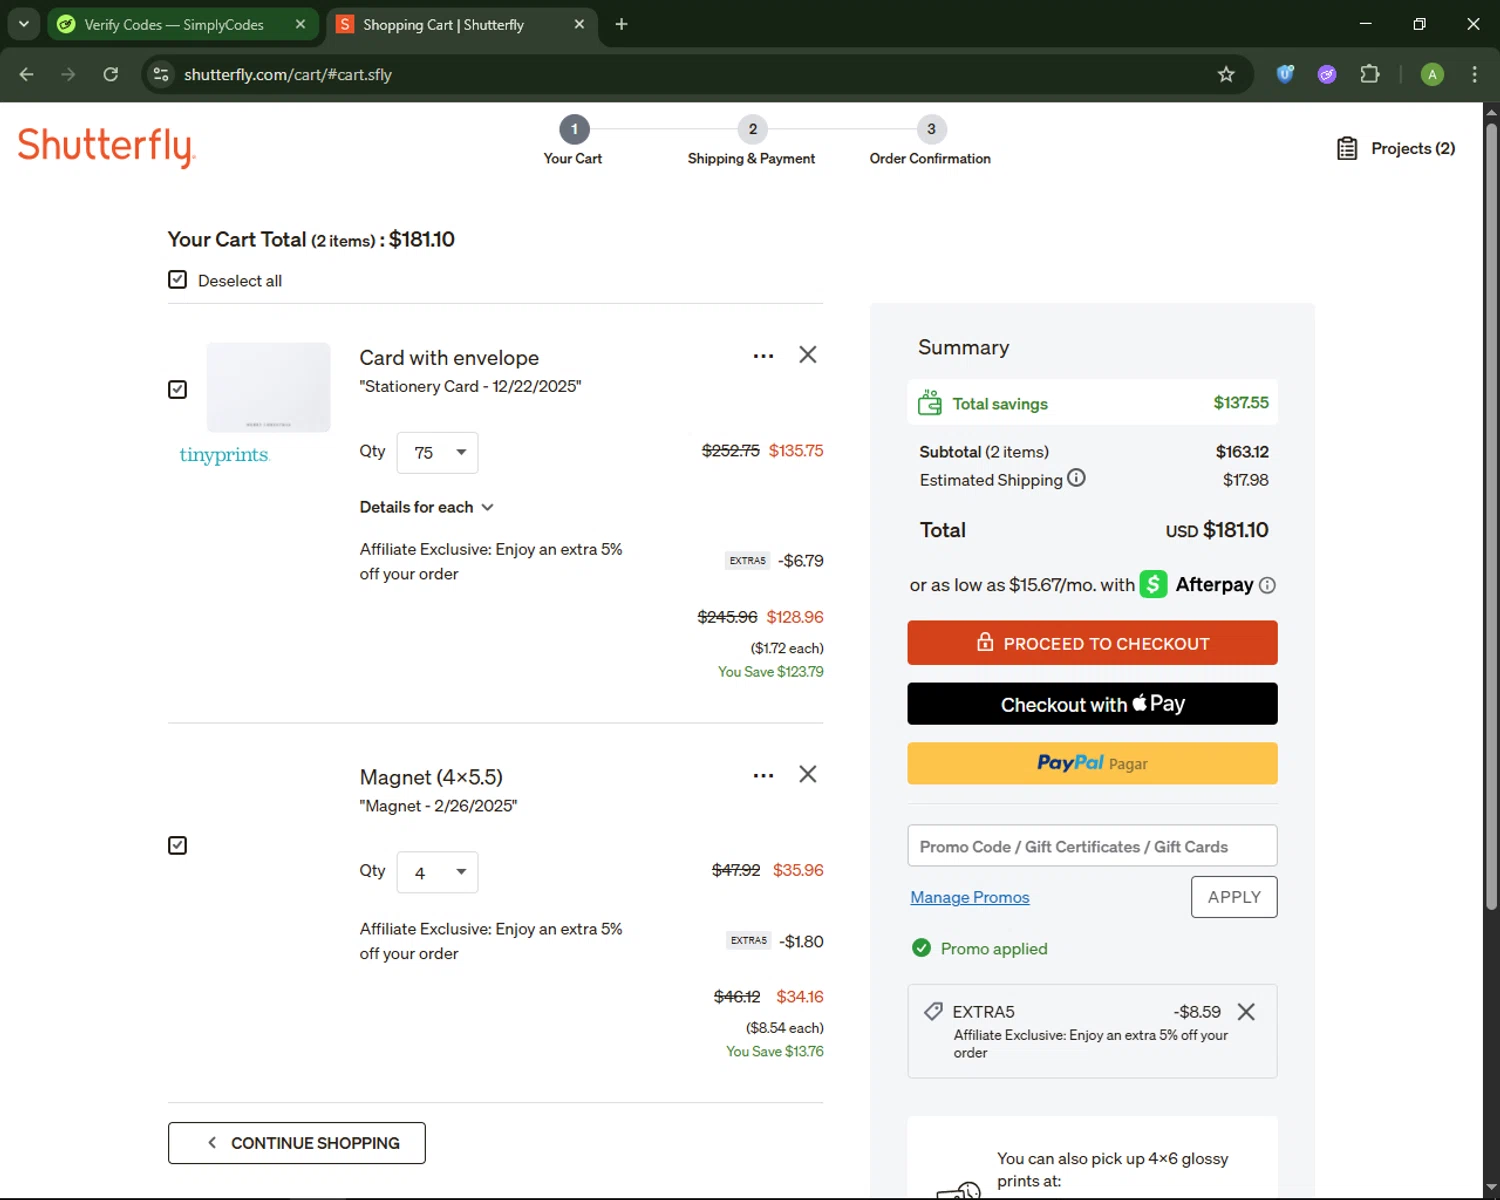This screenshot has width=1500, height=1200.
Task: Open the Stationery Card thumbnail
Action: point(268,387)
